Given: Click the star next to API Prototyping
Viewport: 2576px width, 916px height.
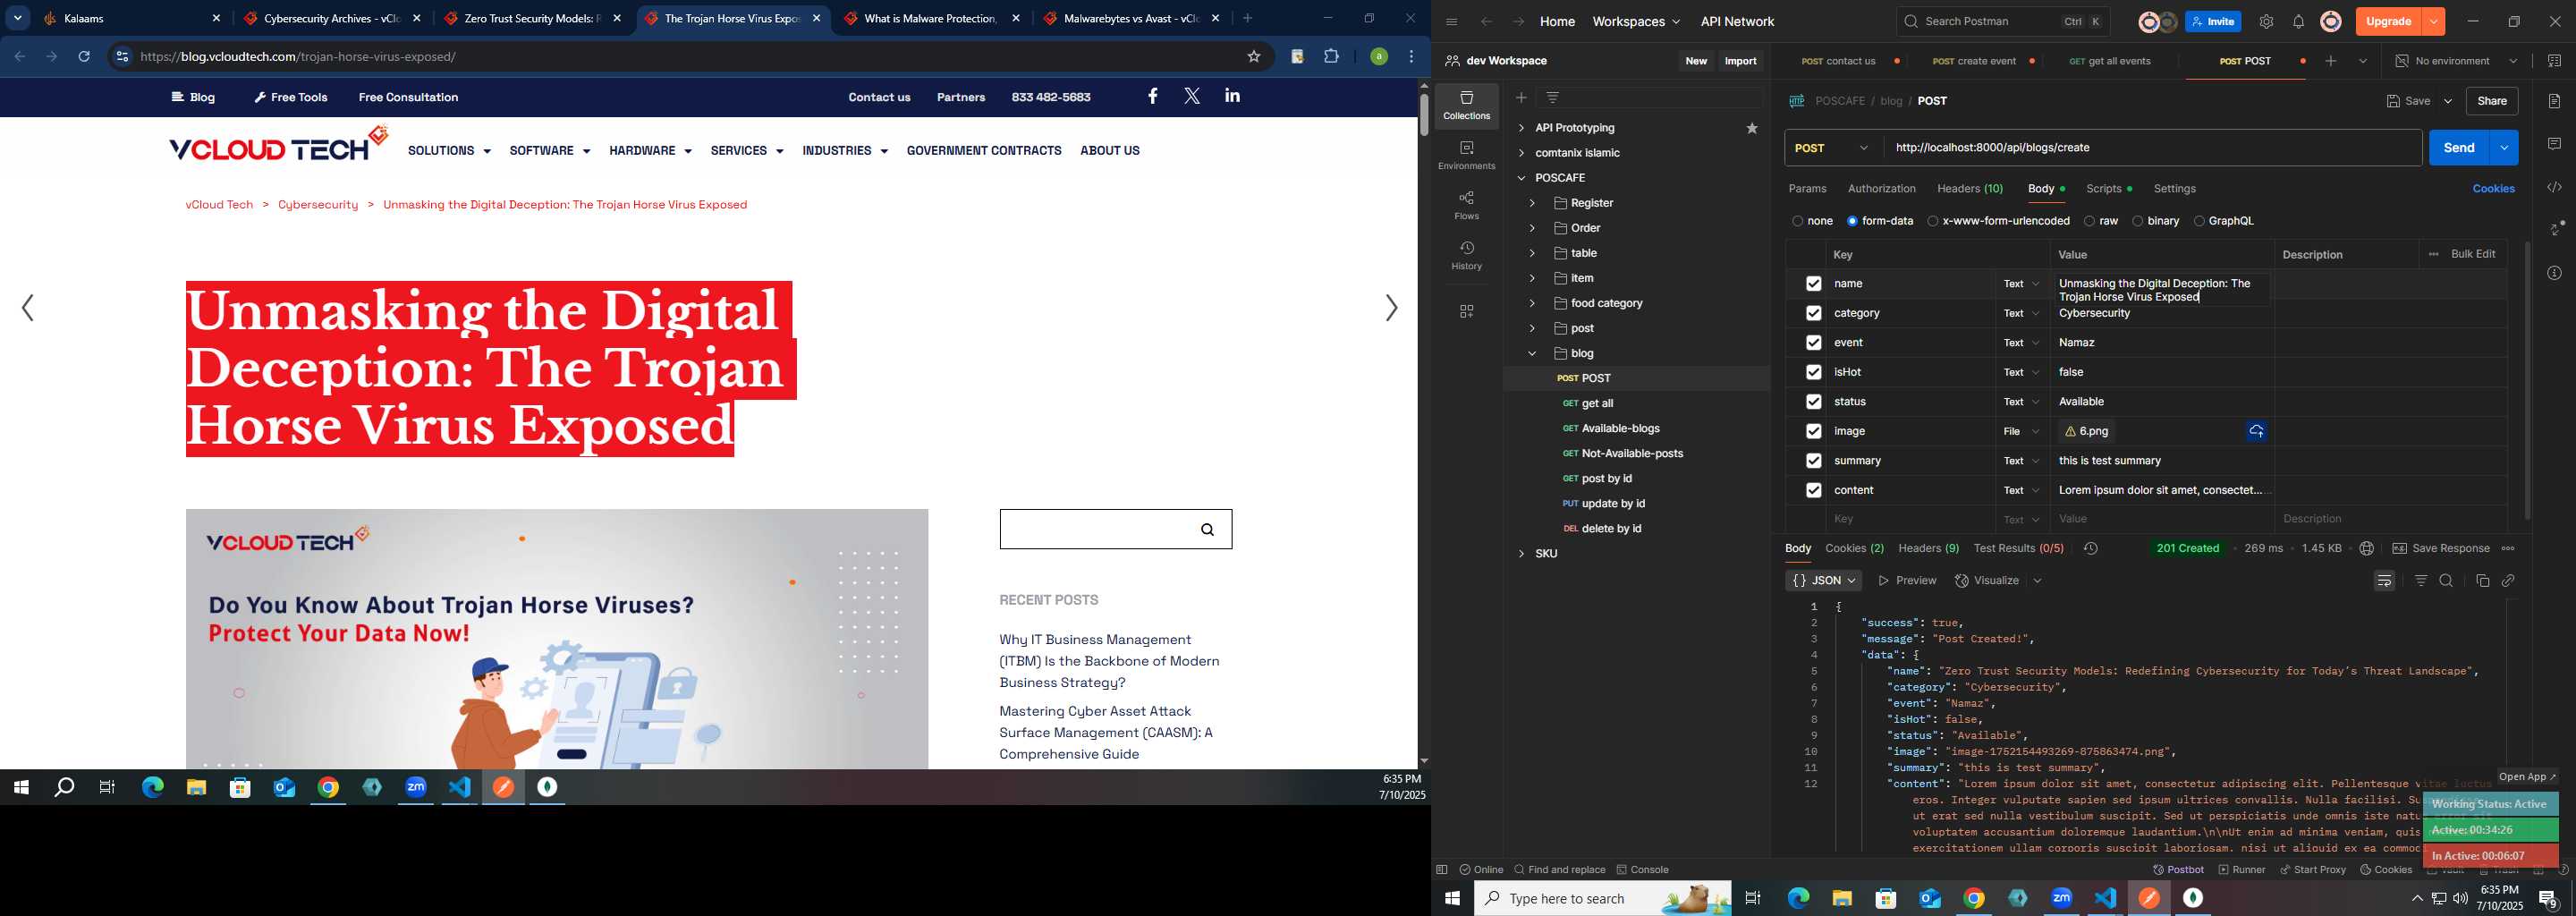Looking at the screenshot, I should tap(1752, 128).
